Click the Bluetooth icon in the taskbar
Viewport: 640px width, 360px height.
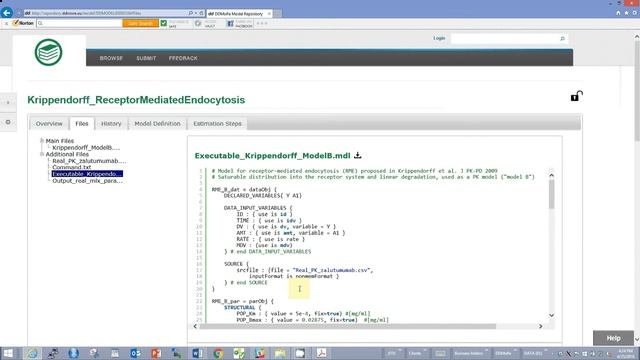[73, 353]
